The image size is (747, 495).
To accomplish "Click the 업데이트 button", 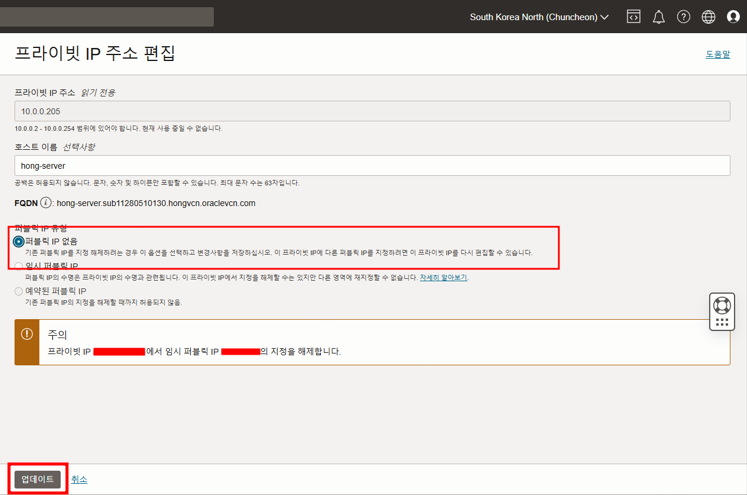I will 38,479.
